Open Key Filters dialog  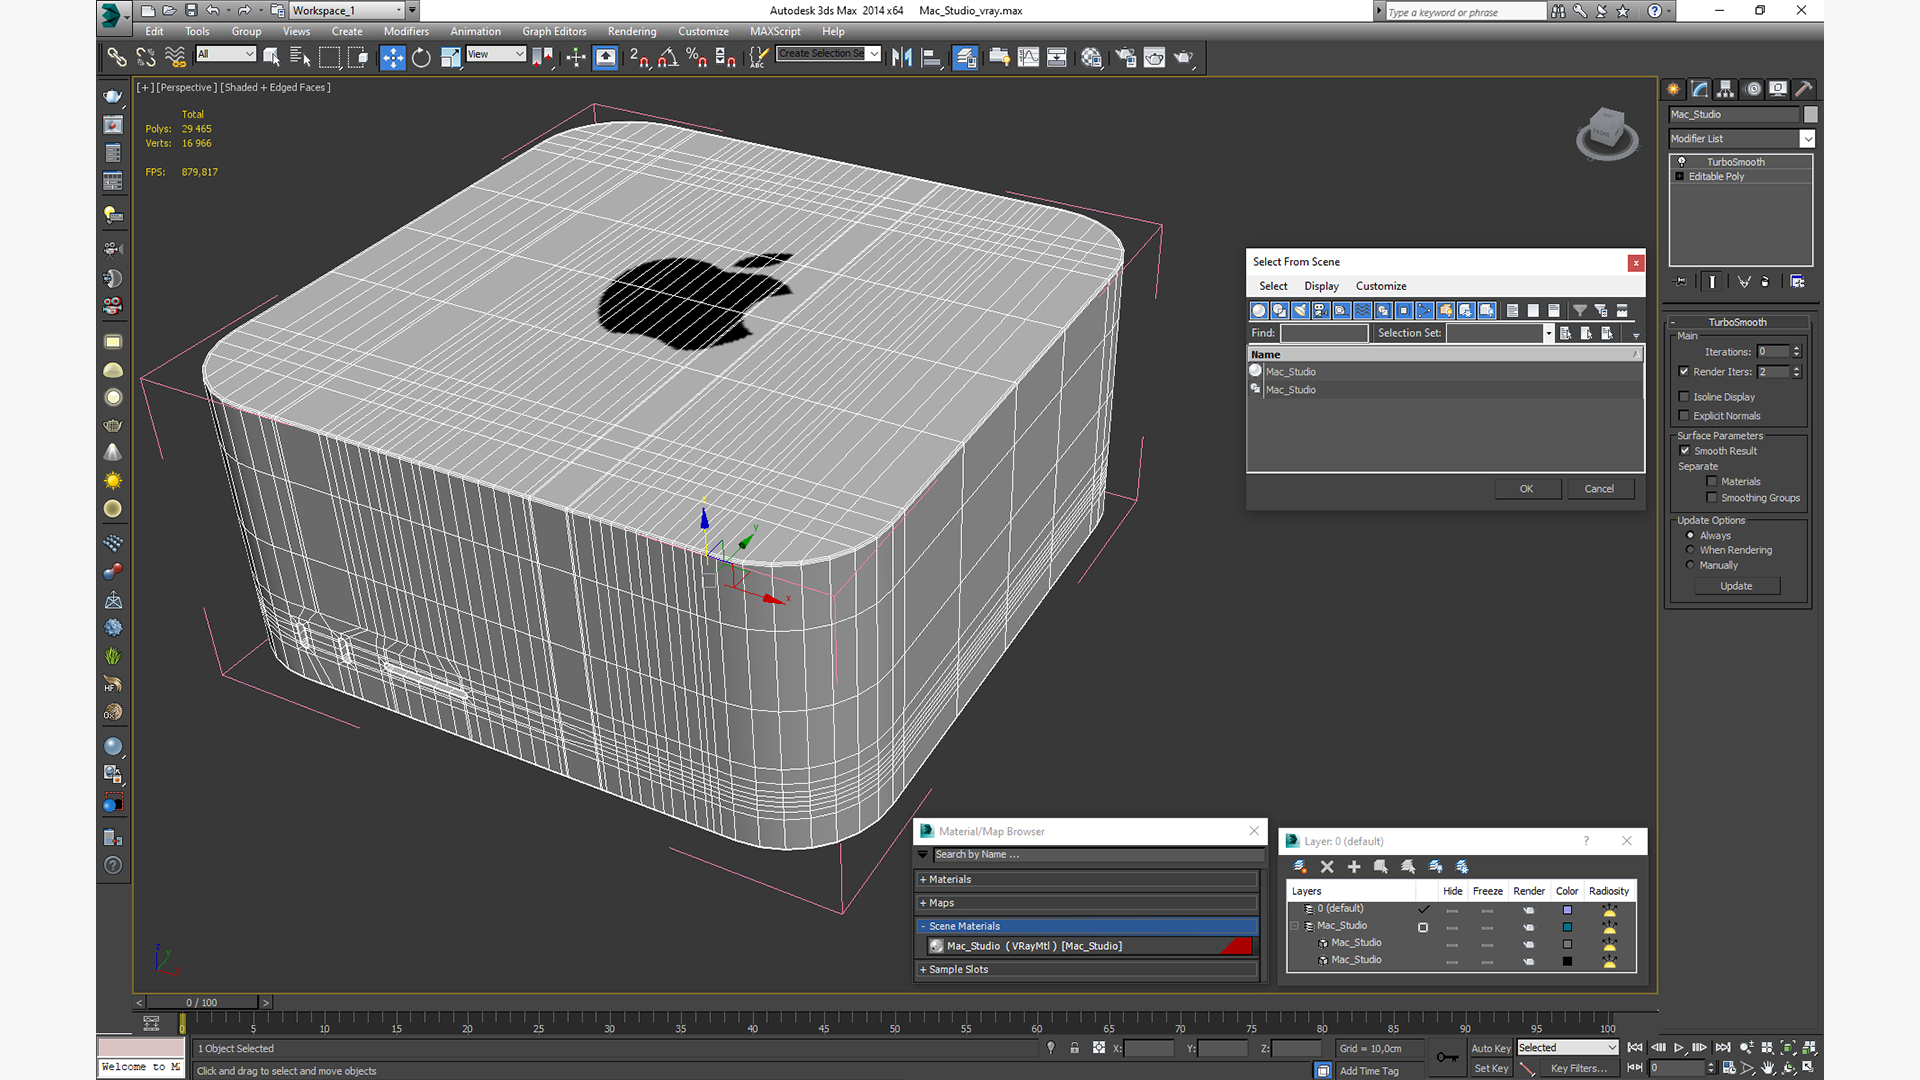coord(1578,1069)
